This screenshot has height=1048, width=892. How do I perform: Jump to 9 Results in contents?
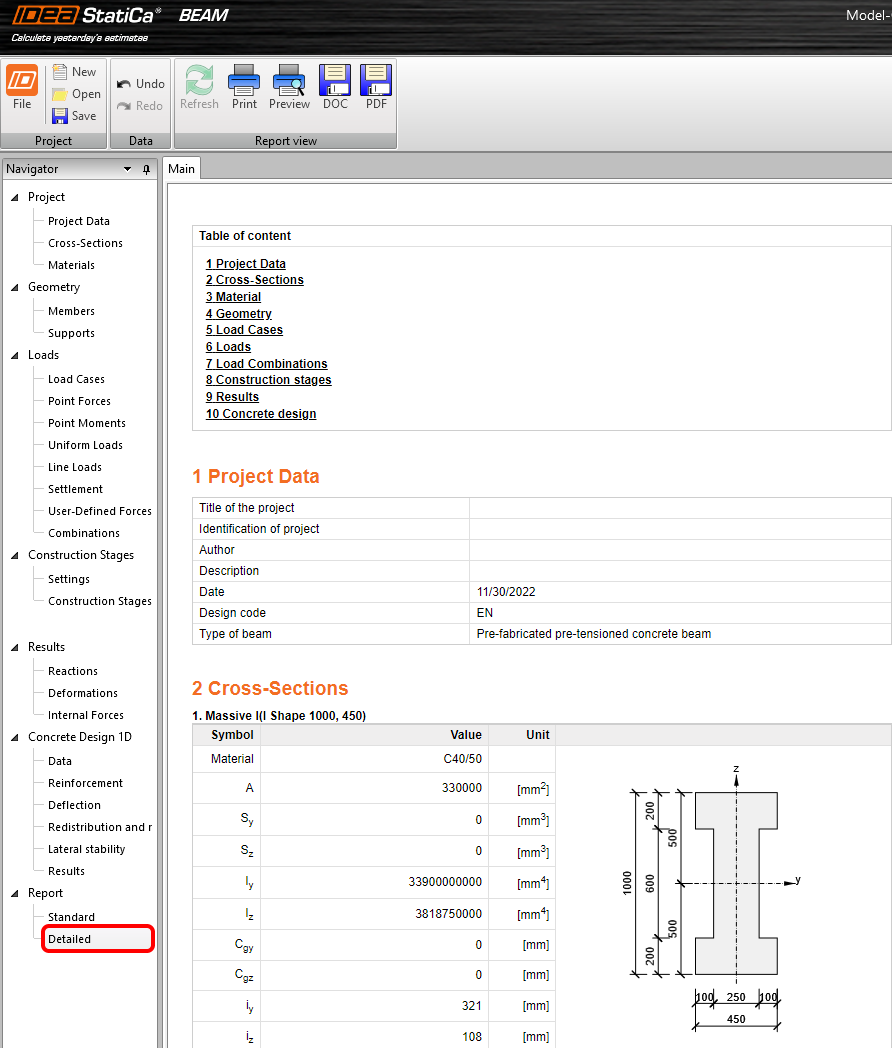pyautogui.click(x=232, y=397)
